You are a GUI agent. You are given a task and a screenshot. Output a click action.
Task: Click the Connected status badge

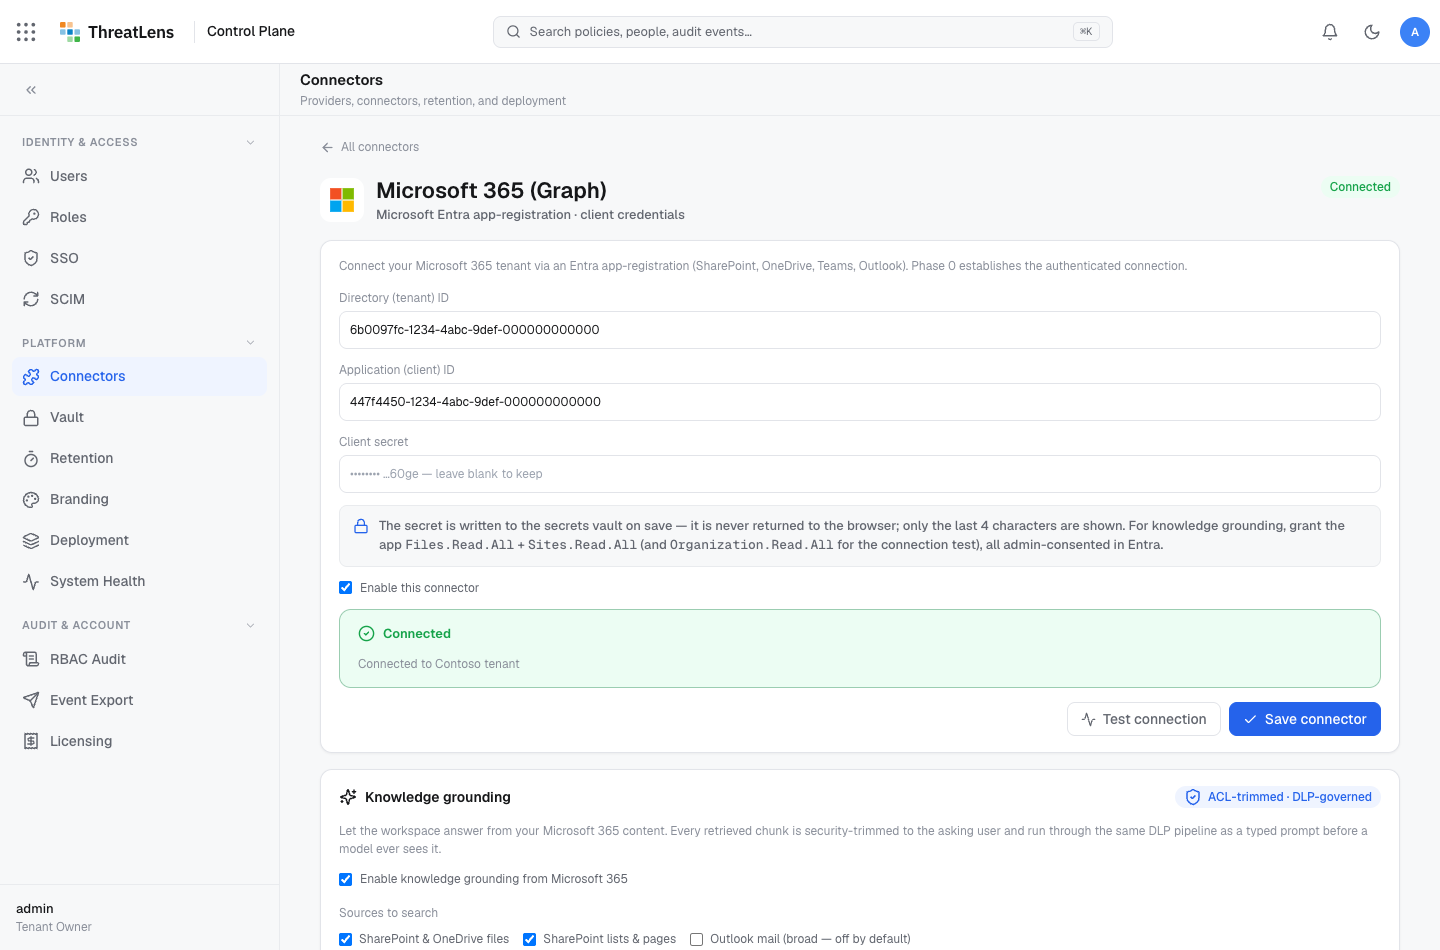tap(1360, 187)
